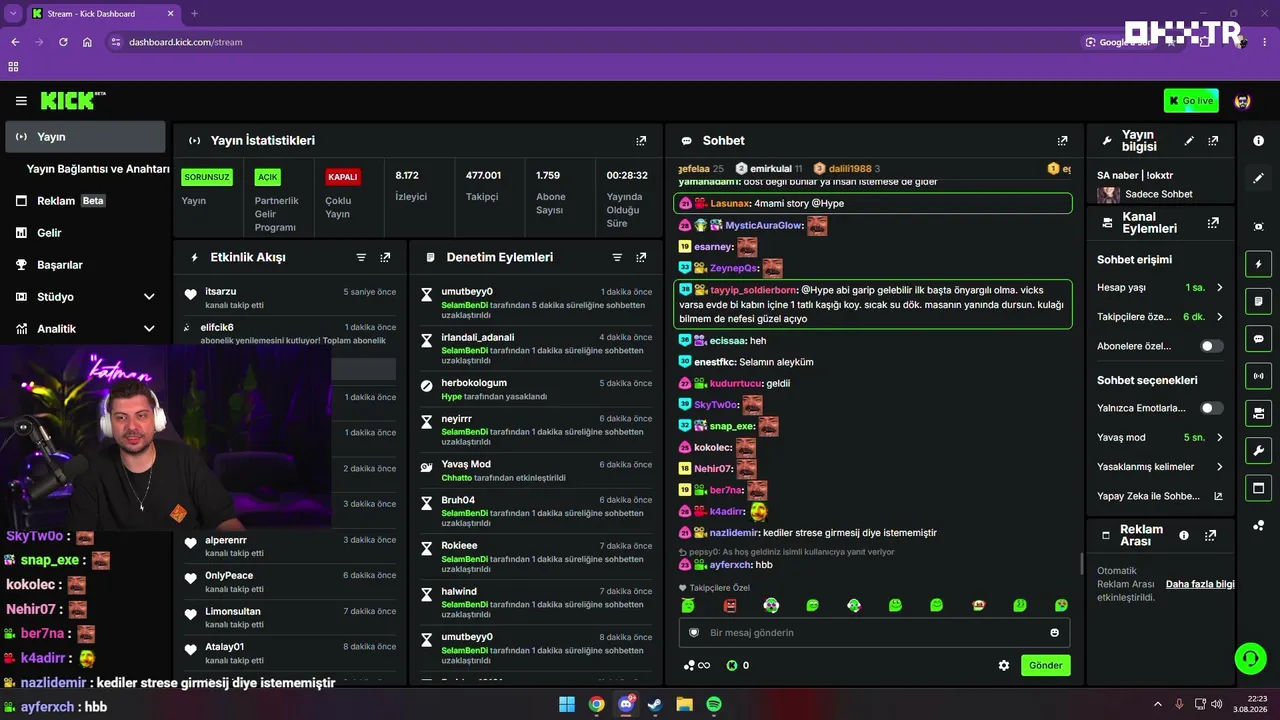Select Yayın in the sidebar

85,137
